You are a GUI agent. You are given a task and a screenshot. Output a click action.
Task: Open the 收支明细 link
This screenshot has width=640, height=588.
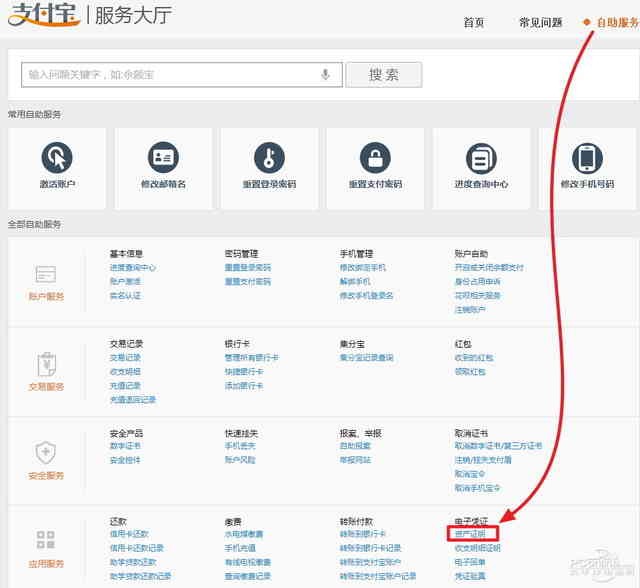125,372
